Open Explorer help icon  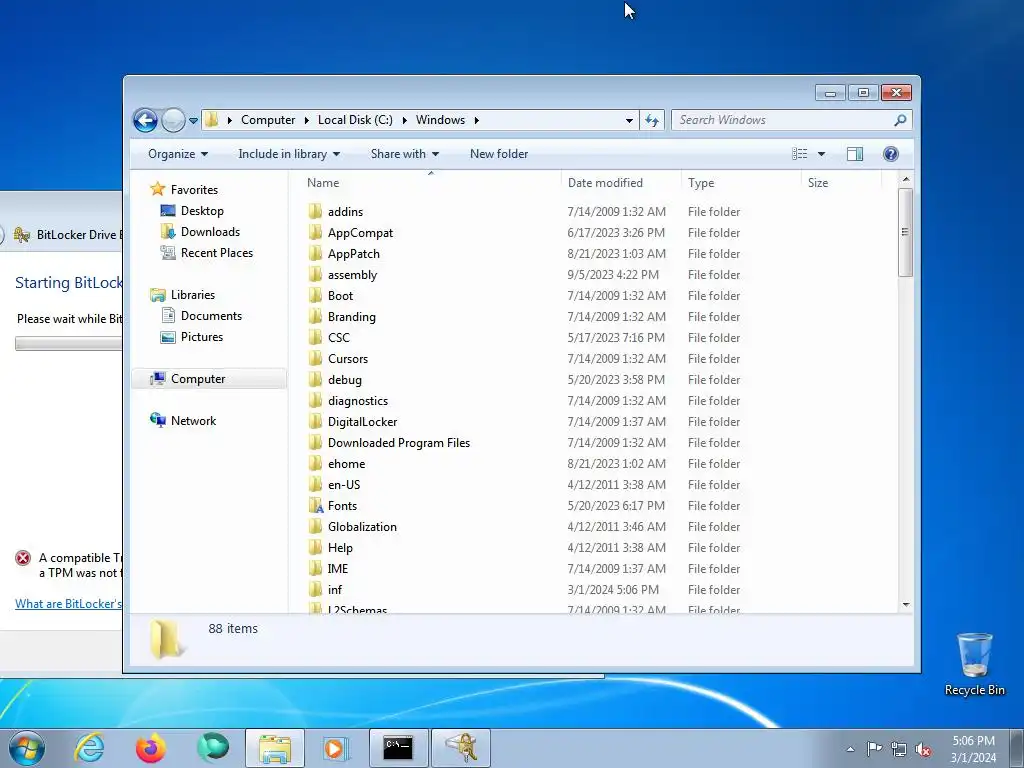[x=890, y=154]
